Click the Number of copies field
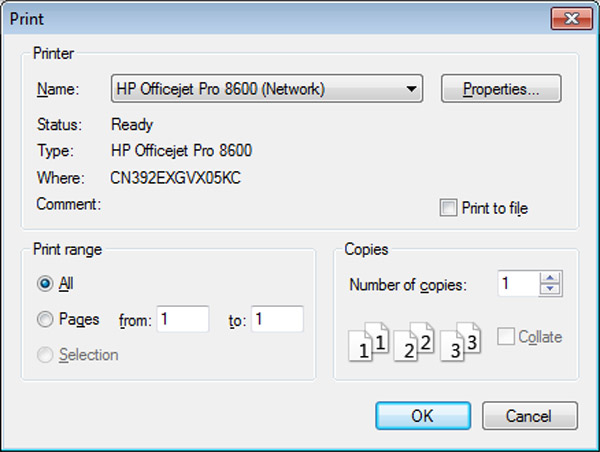Screen dimensions: 600x452 [518, 284]
